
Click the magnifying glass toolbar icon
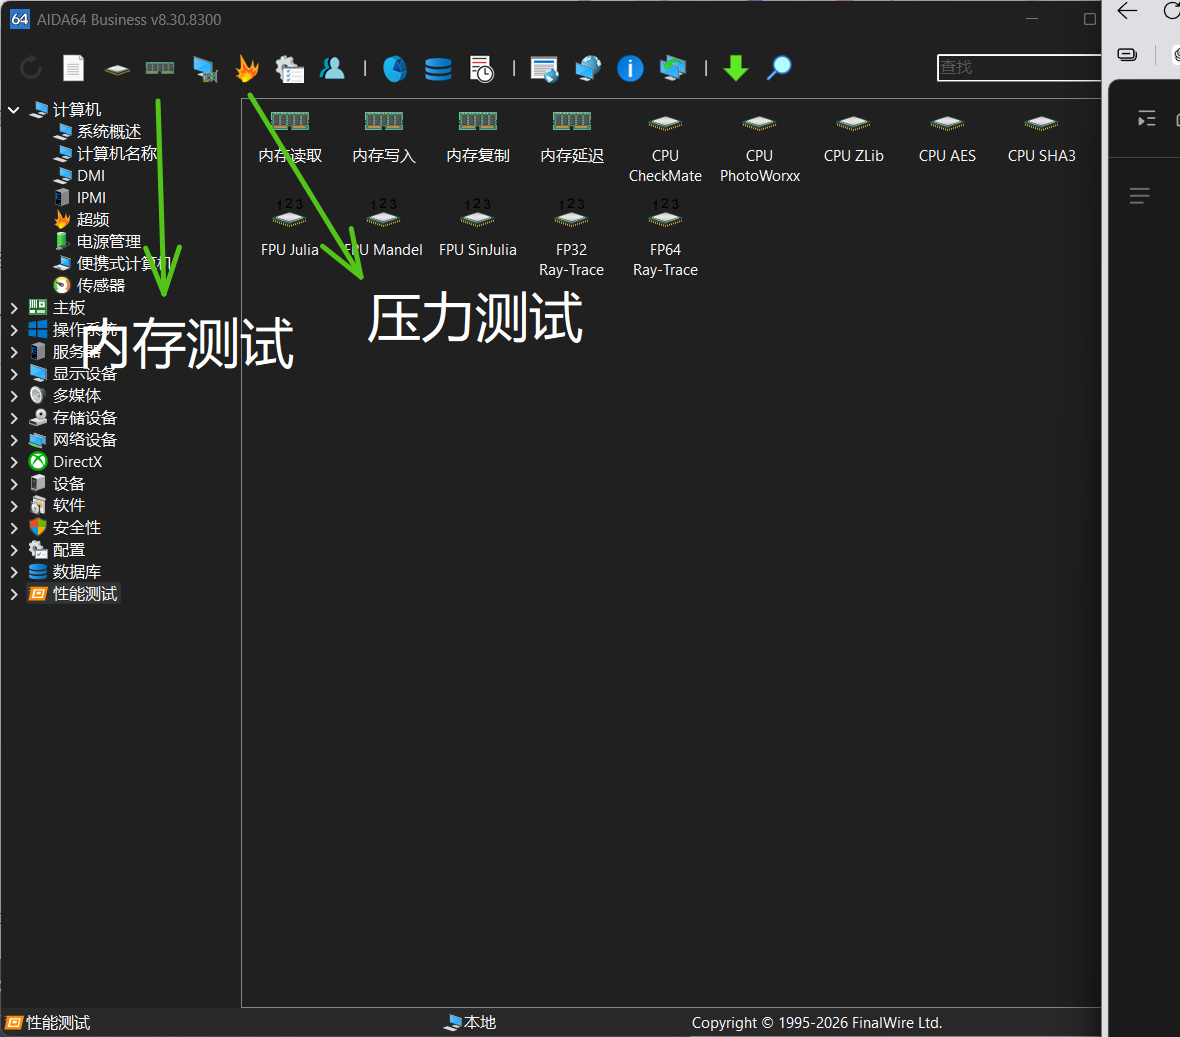[x=779, y=68]
